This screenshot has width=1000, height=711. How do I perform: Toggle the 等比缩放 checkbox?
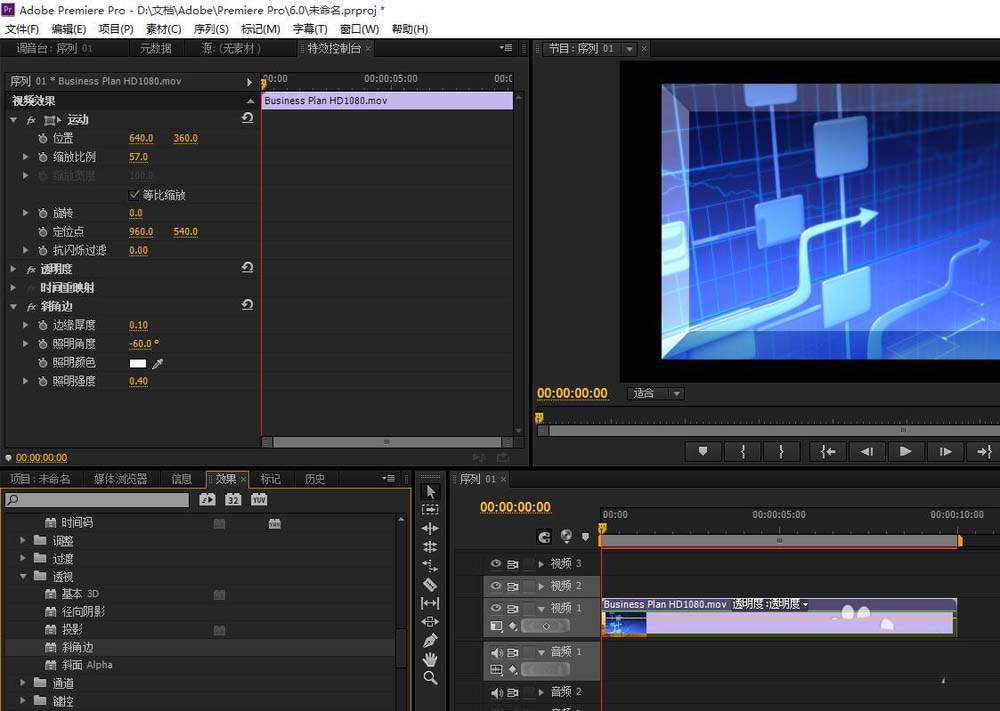point(134,194)
